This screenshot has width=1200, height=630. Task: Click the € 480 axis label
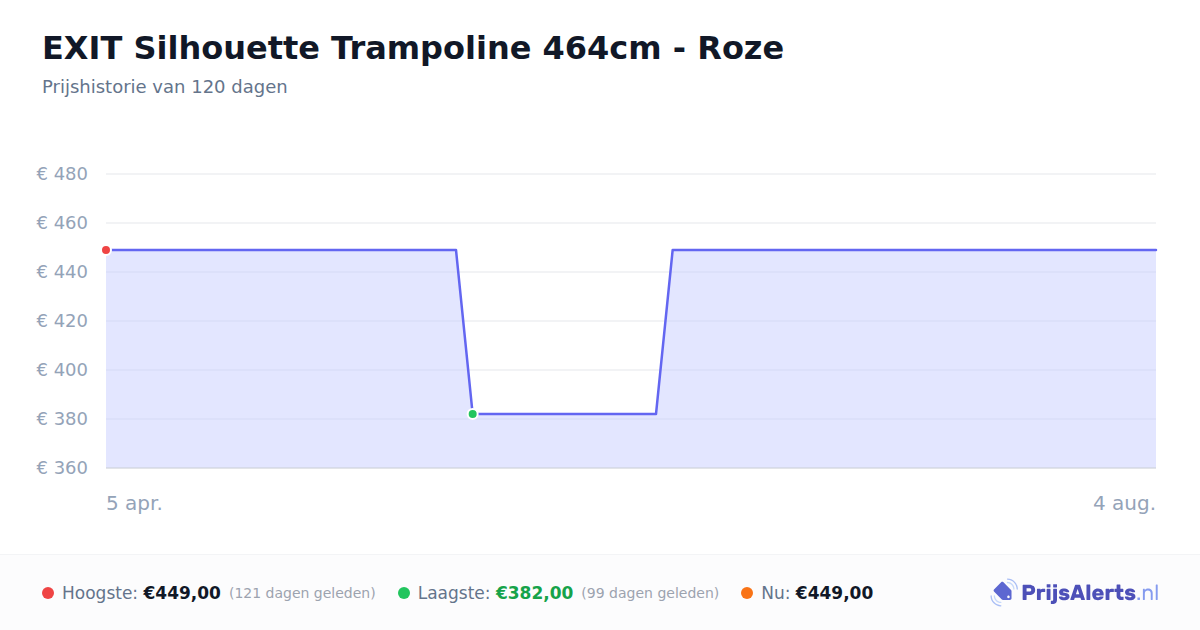click(62, 174)
